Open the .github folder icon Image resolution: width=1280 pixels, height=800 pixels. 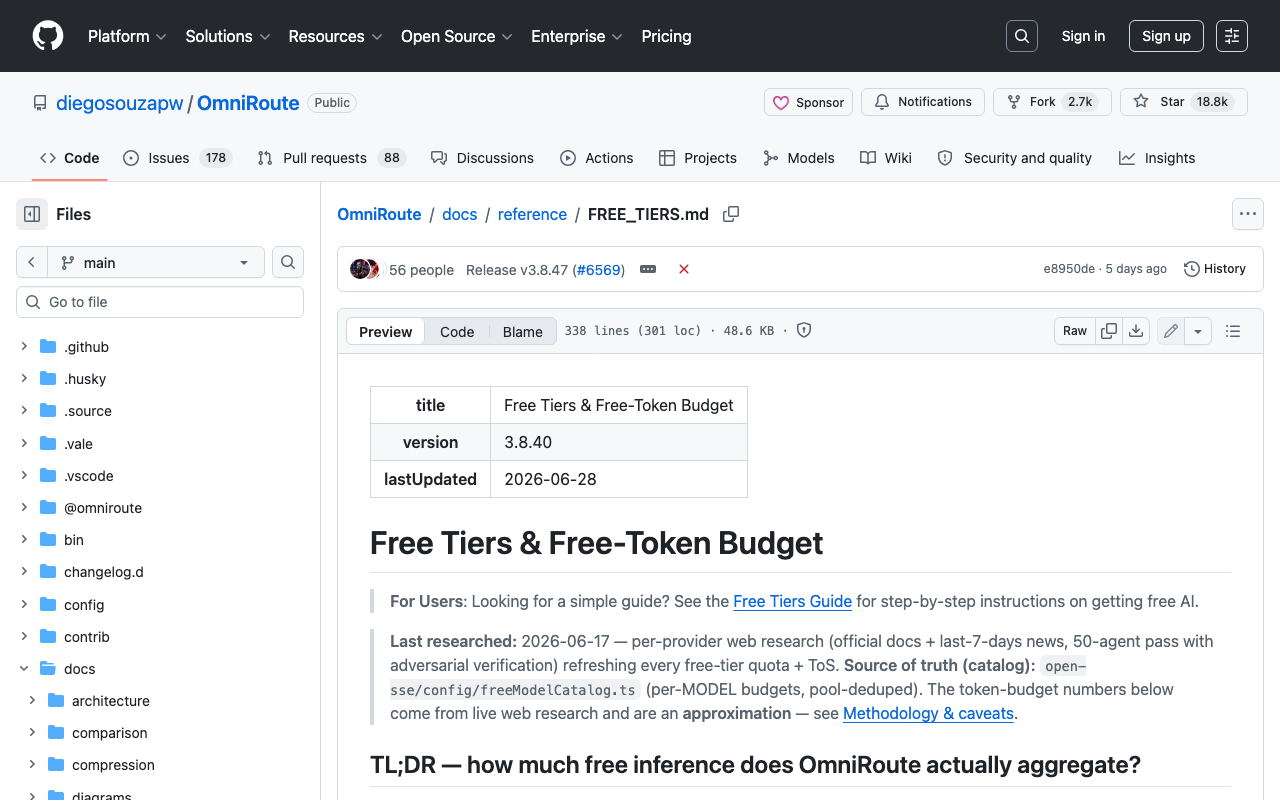tap(48, 347)
